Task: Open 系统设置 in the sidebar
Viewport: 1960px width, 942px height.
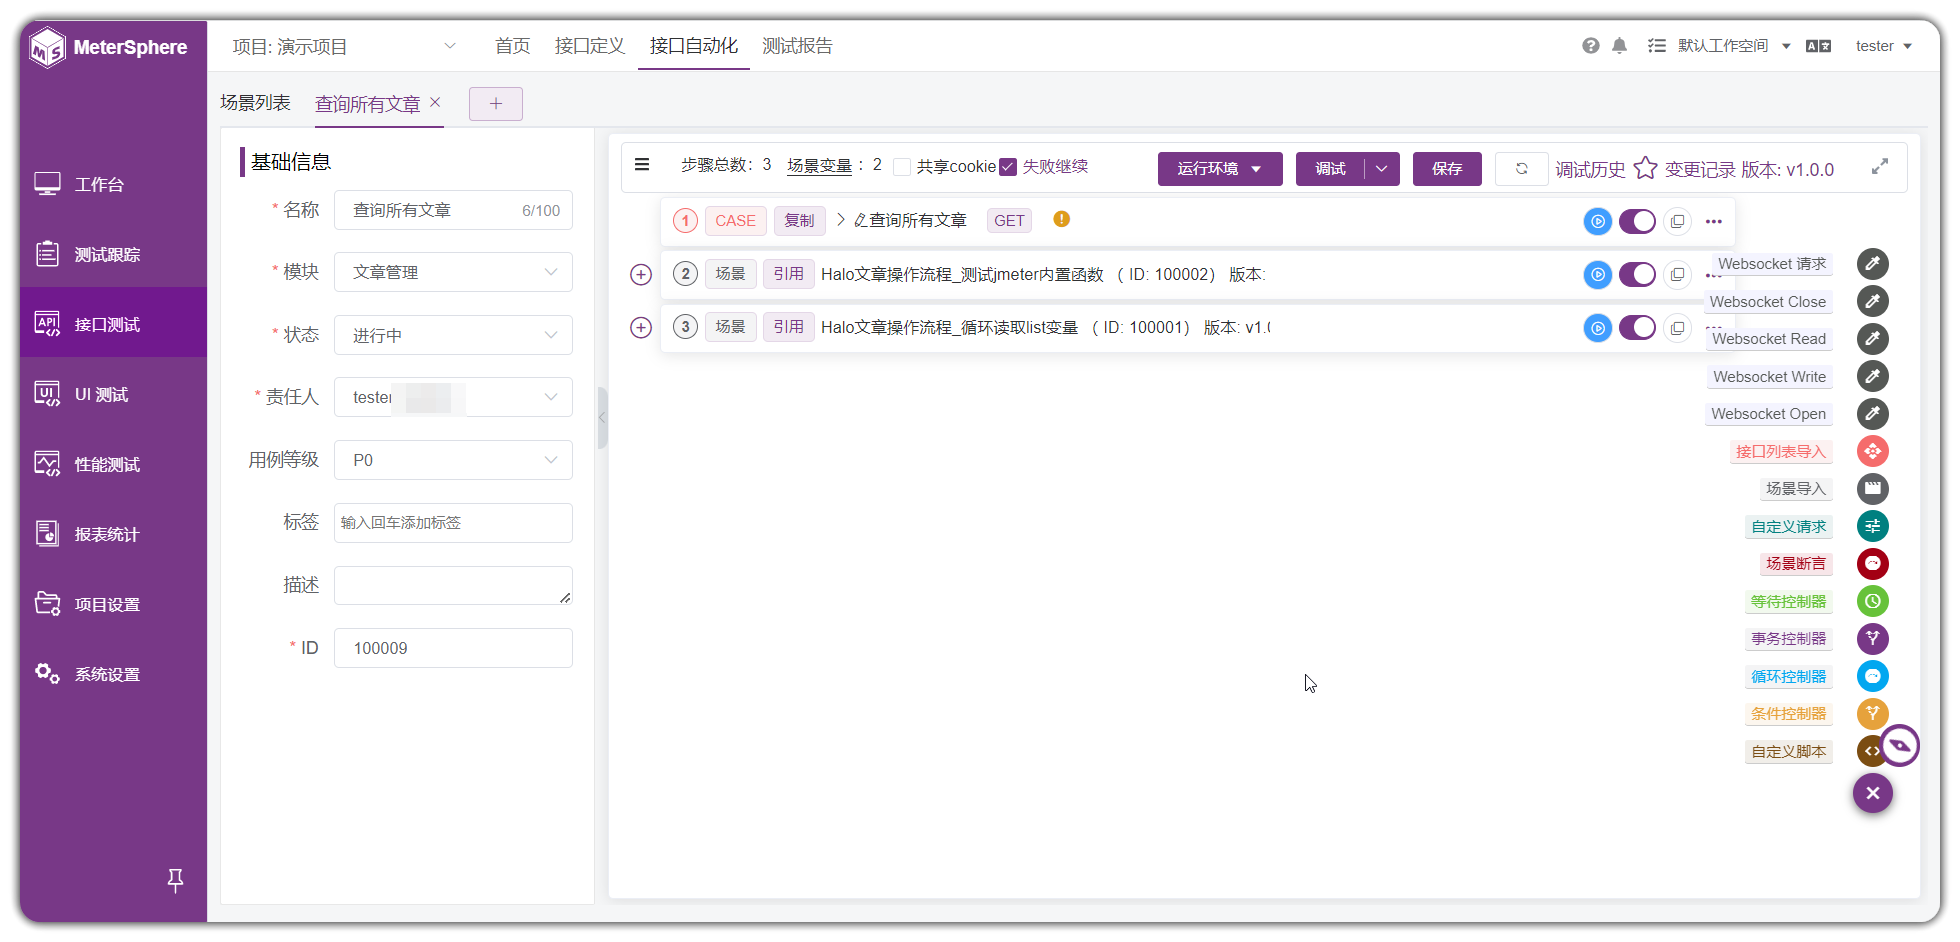Action: [x=113, y=674]
